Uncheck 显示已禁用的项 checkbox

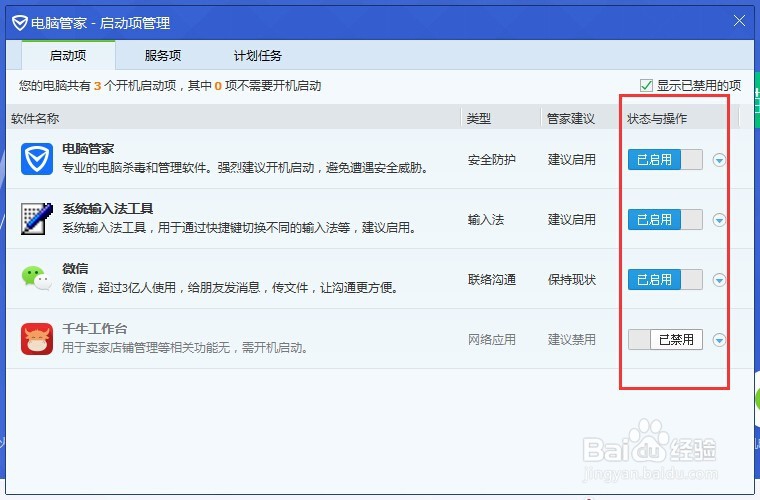coord(646,86)
